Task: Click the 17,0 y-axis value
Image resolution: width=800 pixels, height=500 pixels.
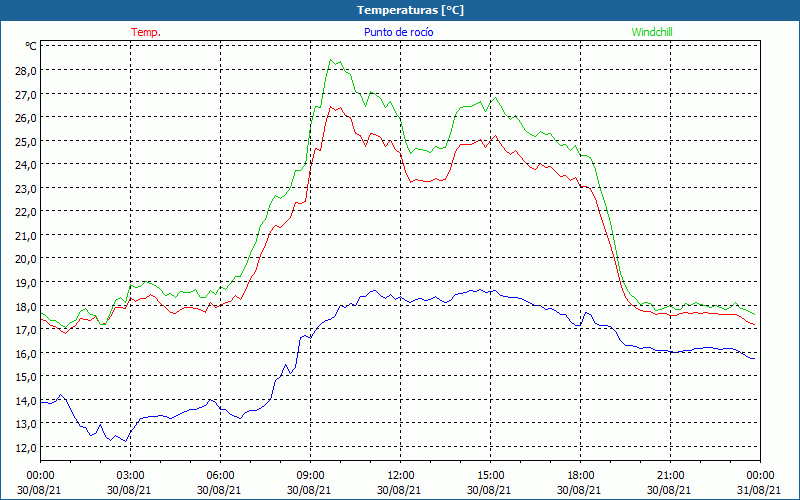Action: tap(26, 330)
